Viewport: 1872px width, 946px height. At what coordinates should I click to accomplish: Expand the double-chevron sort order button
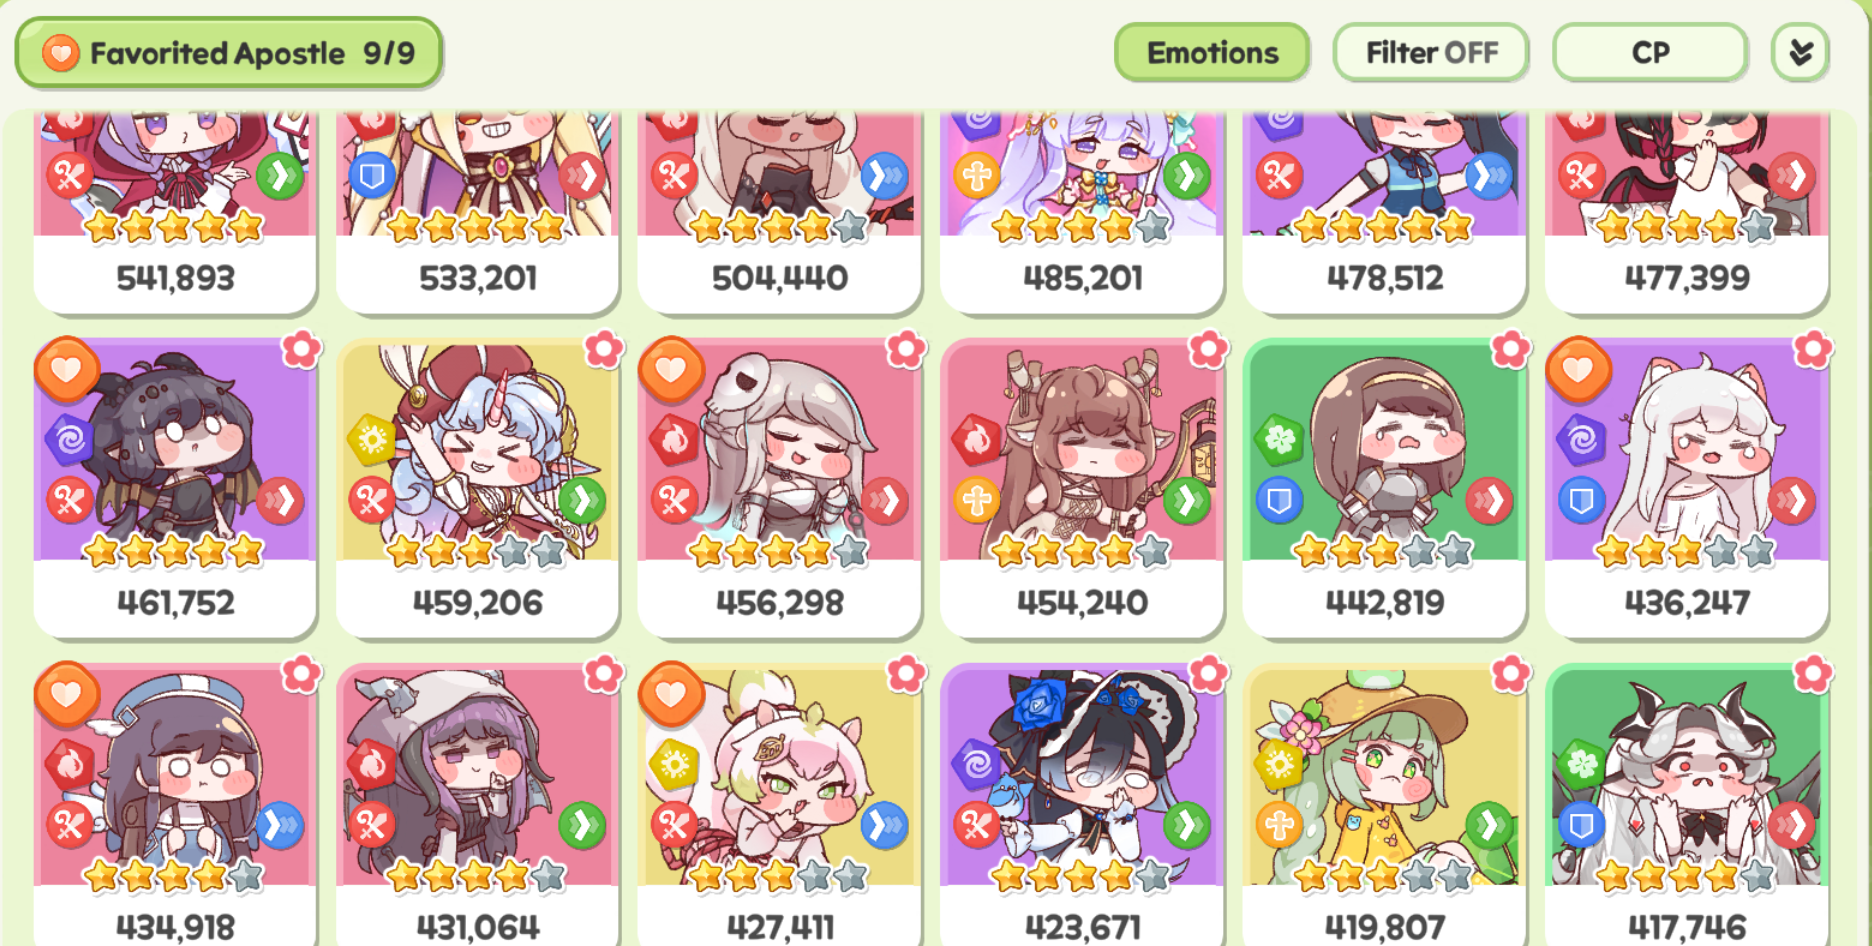pyautogui.click(x=1800, y=52)
